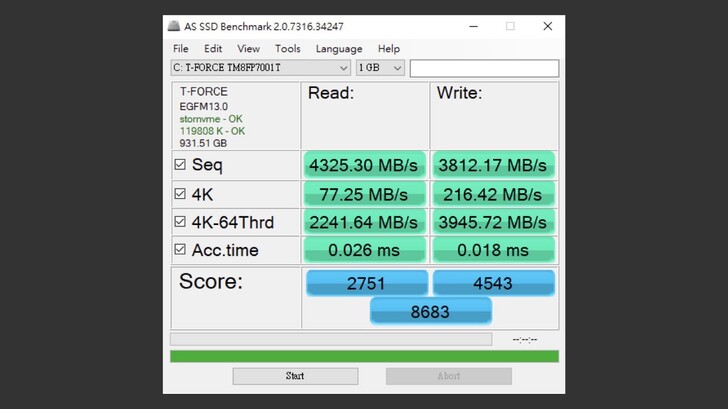Image resolution: width=728 pixels, height=409 pixels.
Task: Click the Start benchmark button
Action: click(x=295, y=376)
